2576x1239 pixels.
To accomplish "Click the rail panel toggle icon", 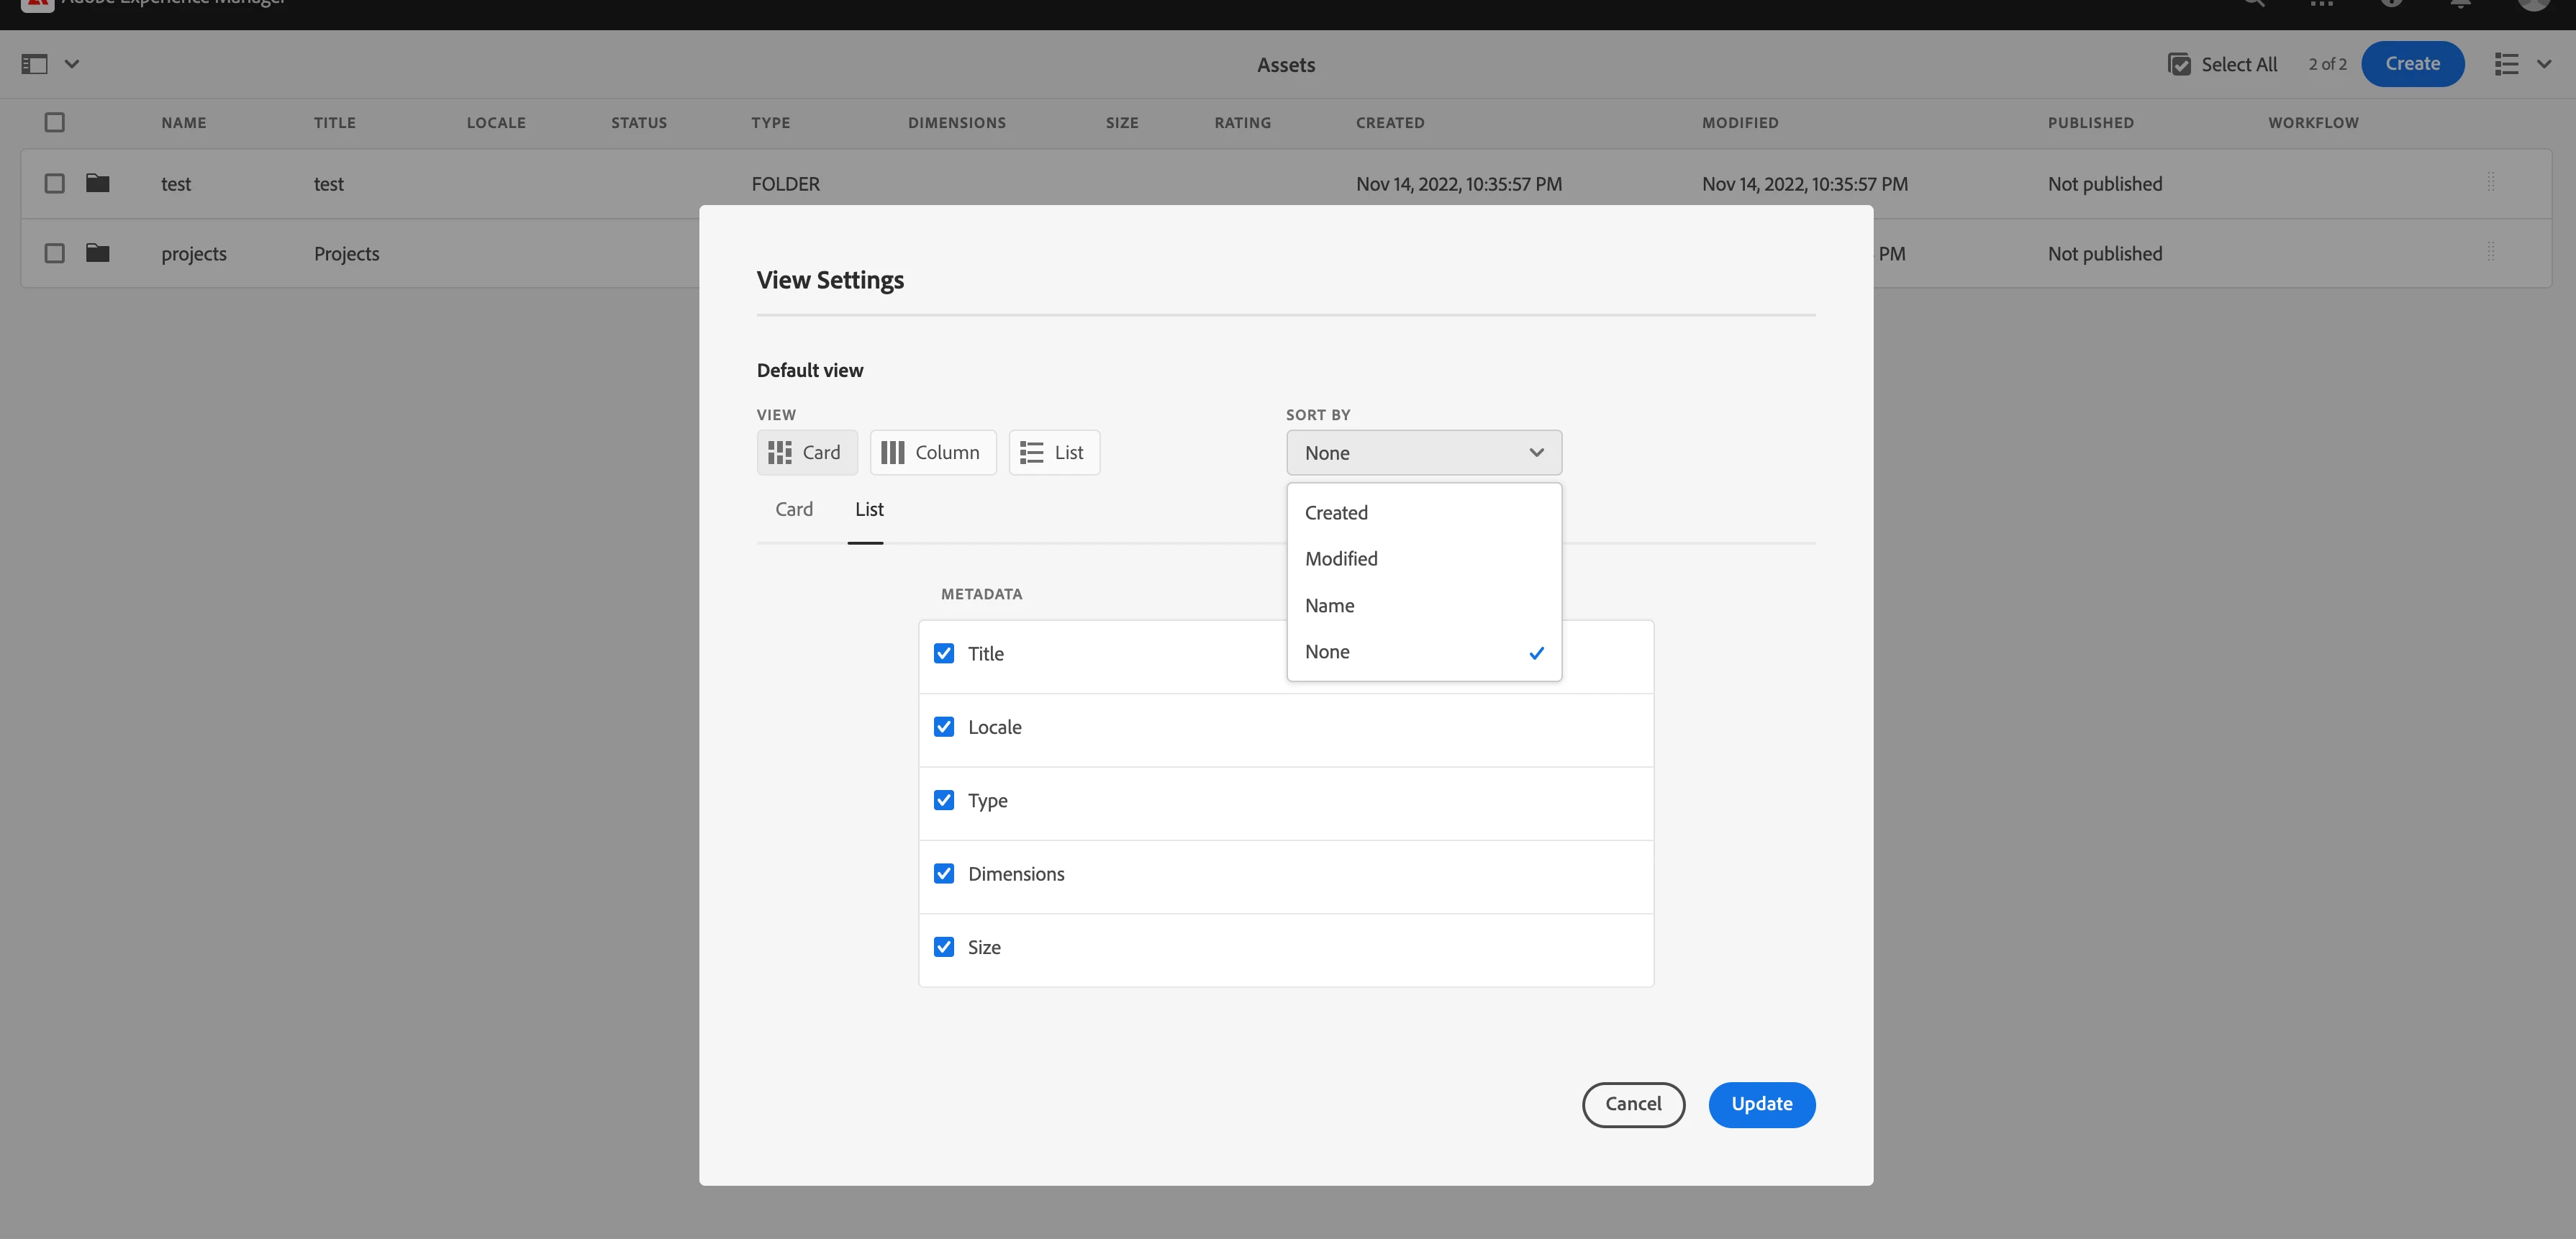I will click(34, 64).
